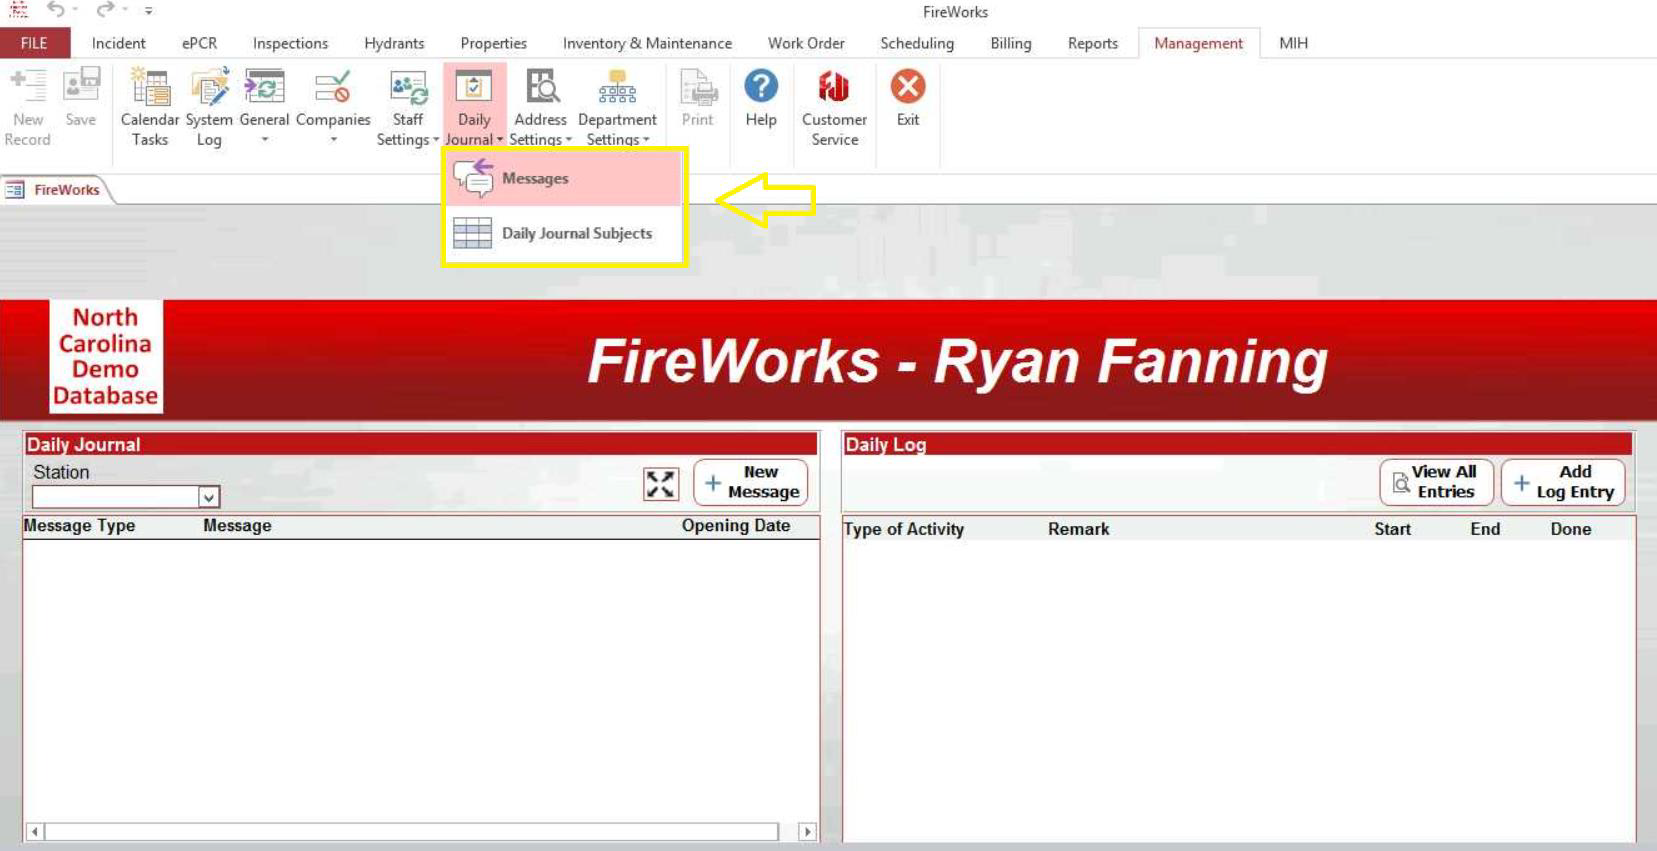Click North Carolina Demo Database logo
Viewport: 1657px width, 851px height.
[x=106, y=357]
